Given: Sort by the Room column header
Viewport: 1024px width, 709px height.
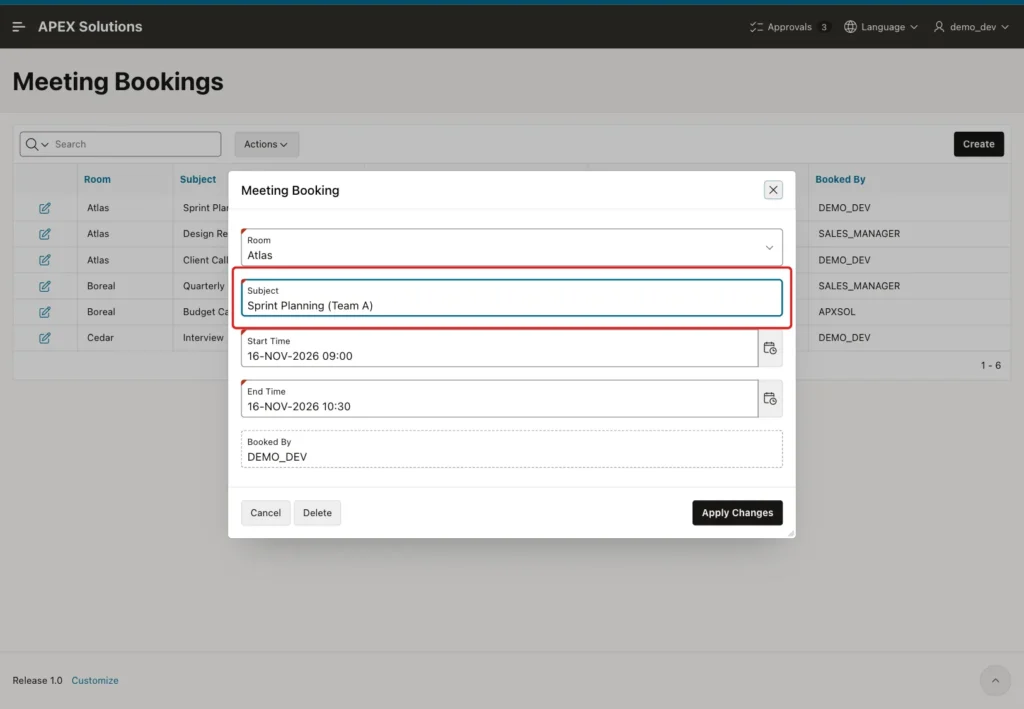Looking at the screenshot, I should [97, 179].
